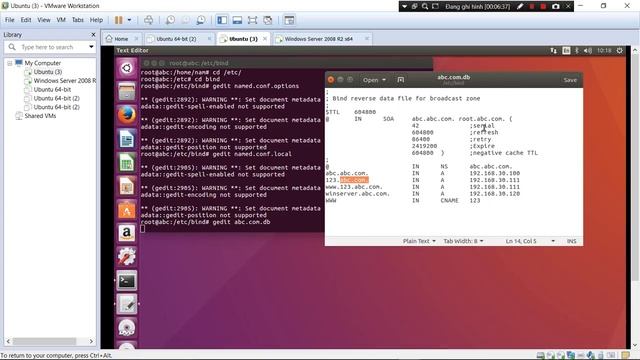Open Ubuntu Software from the launcher
Image resolution: width=640 pixels, height=360 pixels.
pyautogui.click(x=127, y=210)
